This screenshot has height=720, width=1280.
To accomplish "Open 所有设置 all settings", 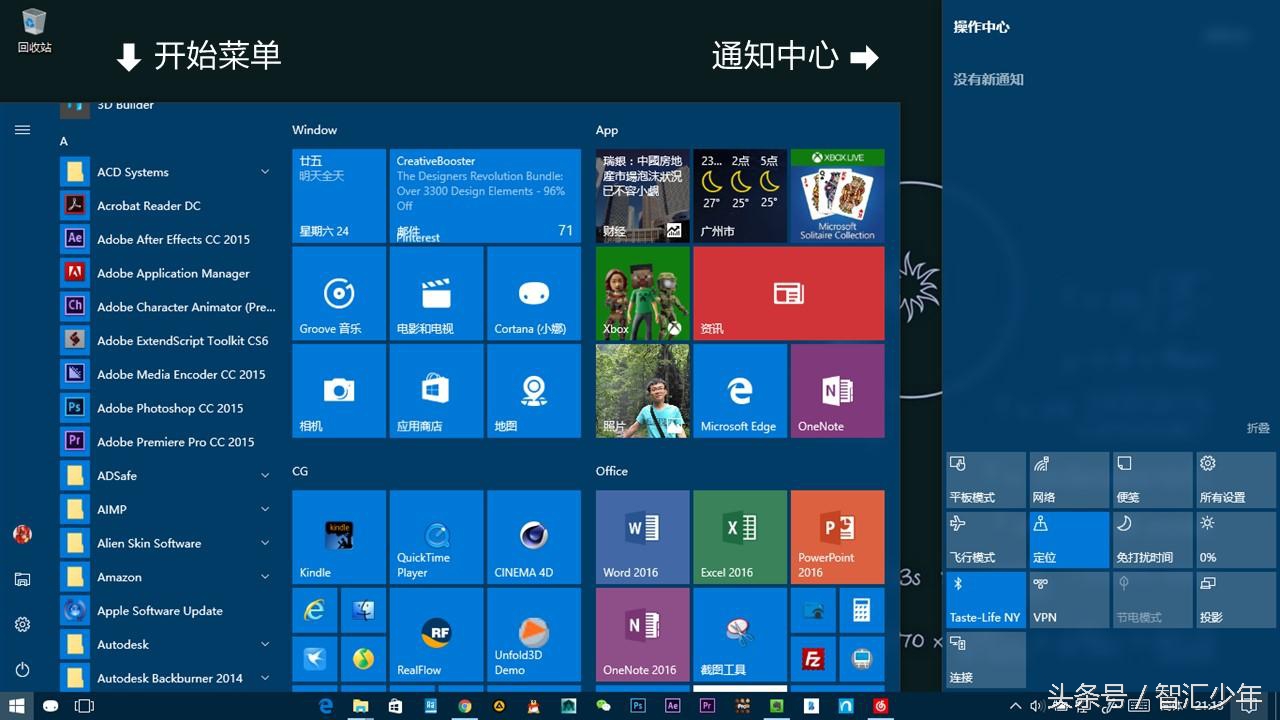I will coord(1236,480).
